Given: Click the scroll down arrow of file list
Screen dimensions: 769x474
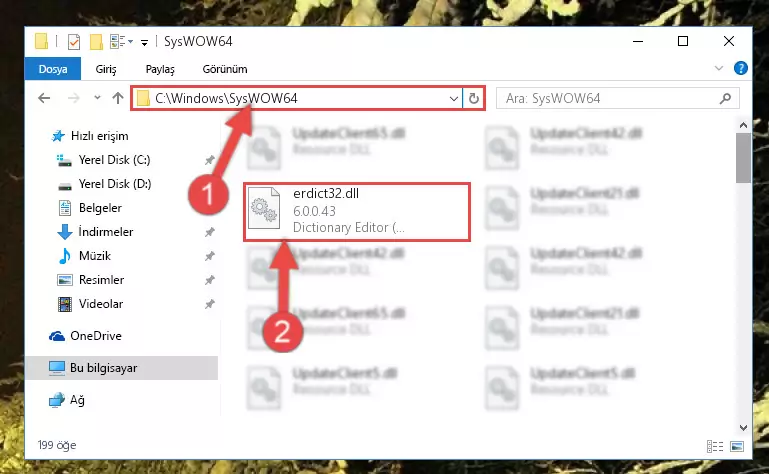Looking at the screenshot, I should (743, 428).
